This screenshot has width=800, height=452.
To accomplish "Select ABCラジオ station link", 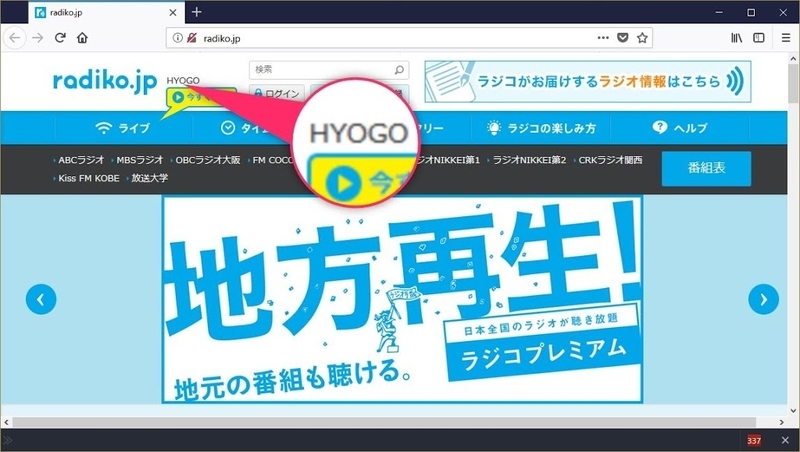I will (81, 160).
